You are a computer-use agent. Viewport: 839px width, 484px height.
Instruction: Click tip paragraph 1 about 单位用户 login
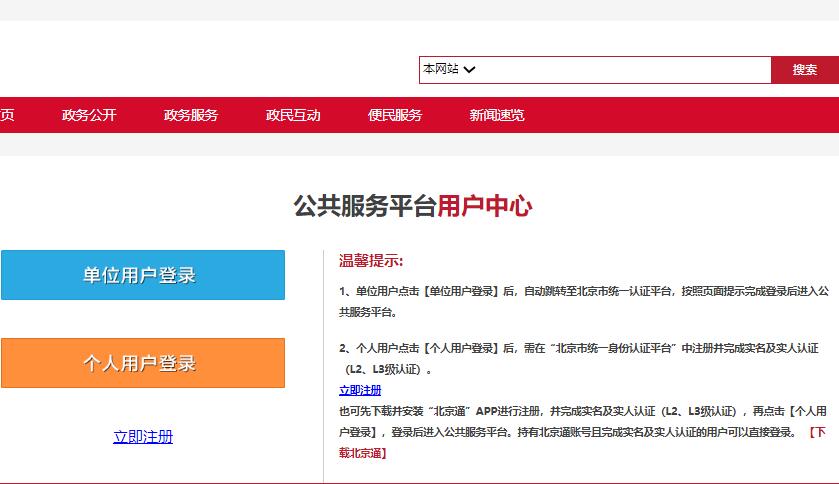[583, 301]
